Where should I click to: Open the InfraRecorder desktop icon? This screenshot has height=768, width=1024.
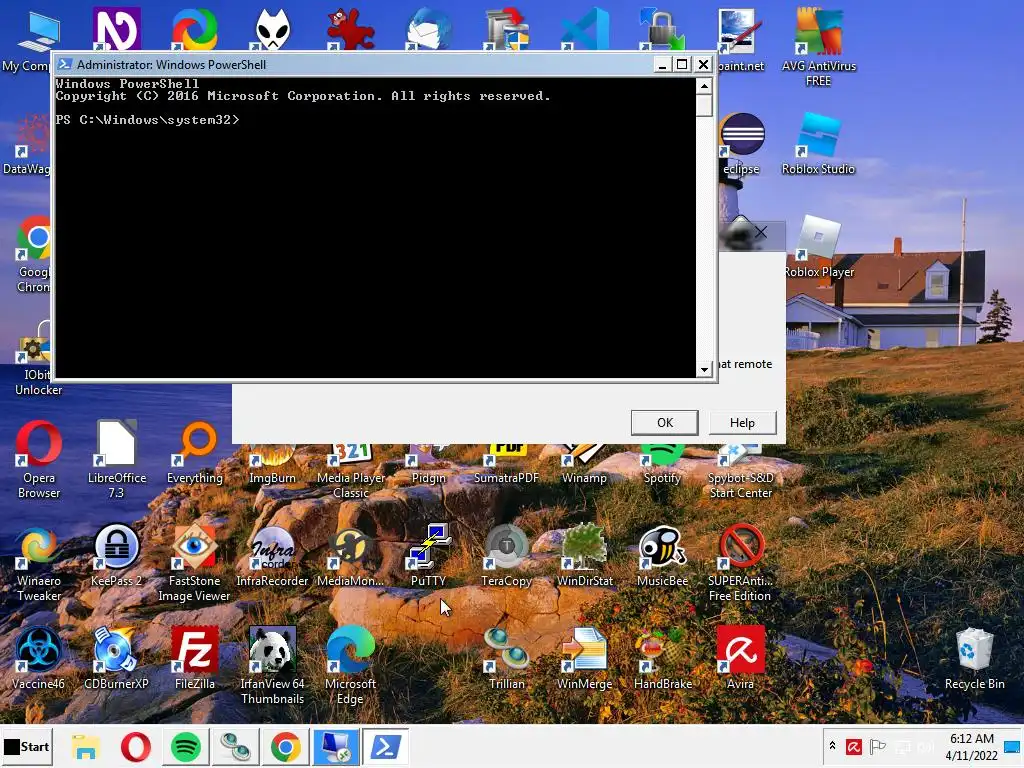[272, 556]
